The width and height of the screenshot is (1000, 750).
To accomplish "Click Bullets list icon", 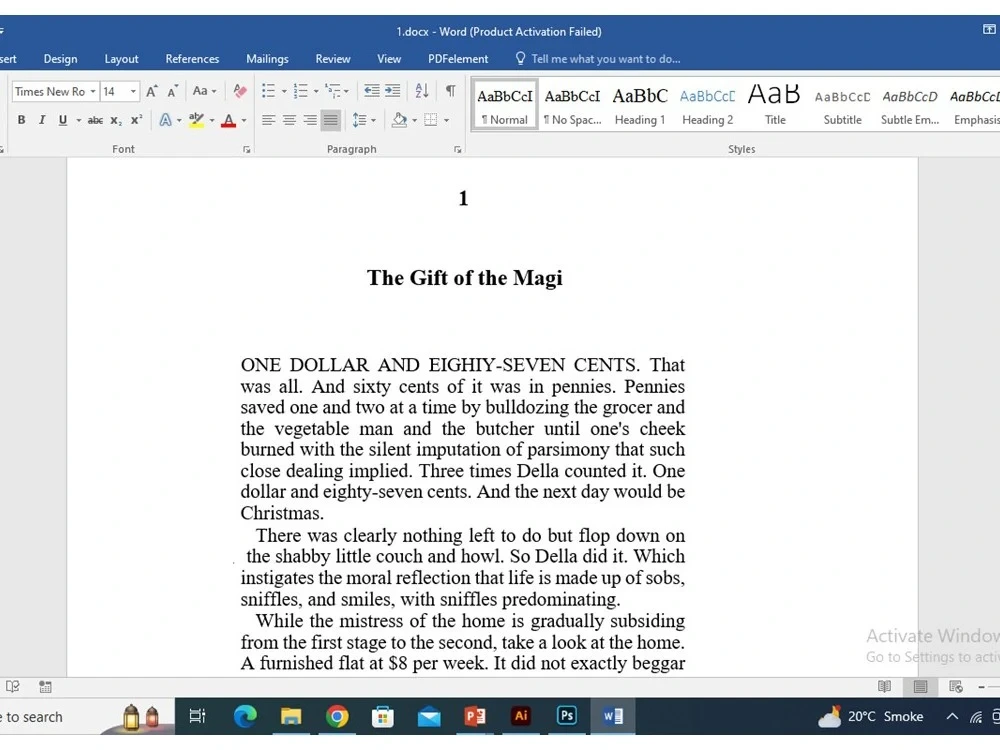I will pyautogui.click(x=268, y=91).
